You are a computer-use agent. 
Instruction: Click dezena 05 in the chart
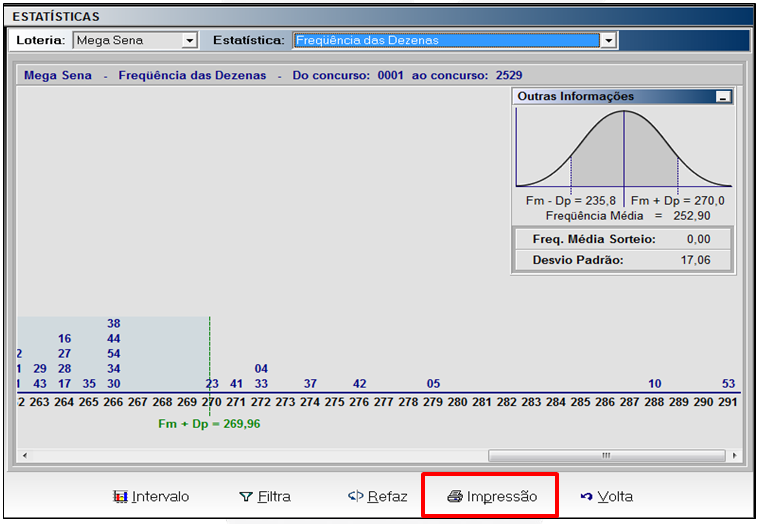tap(433, 384)
